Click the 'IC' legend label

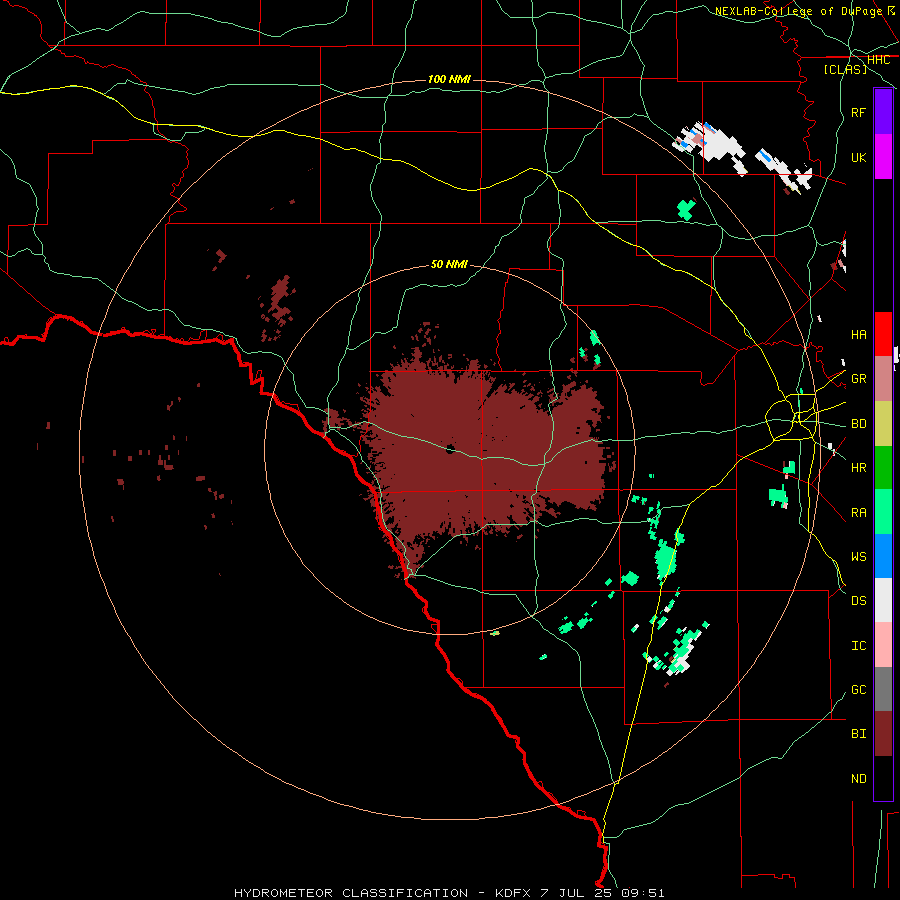[x=858, y=645]
